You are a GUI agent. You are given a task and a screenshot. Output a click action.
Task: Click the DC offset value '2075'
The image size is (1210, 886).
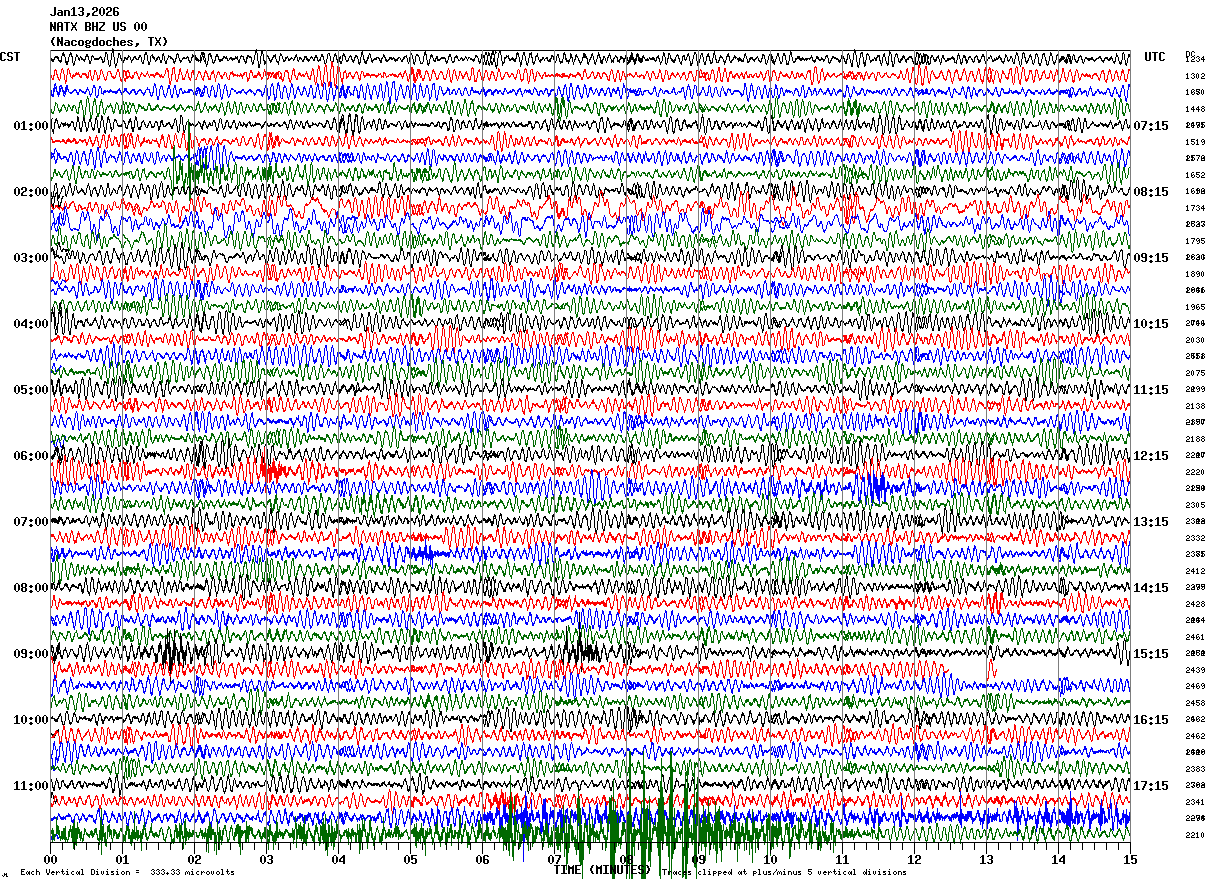(x=1195, y=373)
